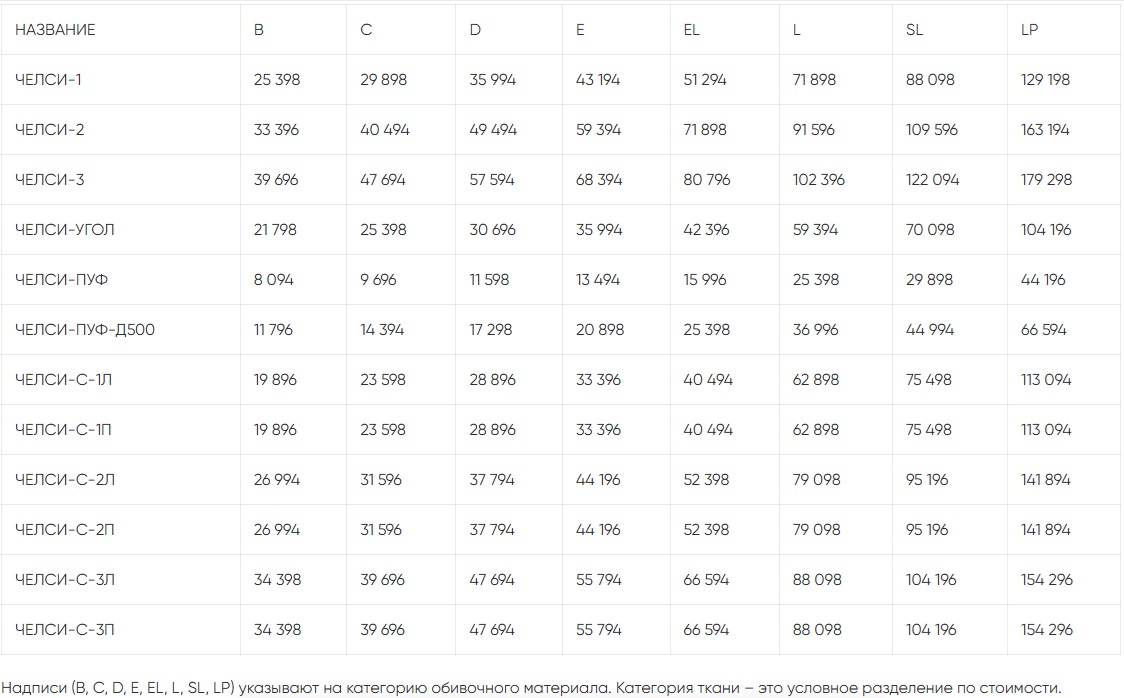Click the LP column header

point(1029,30)
